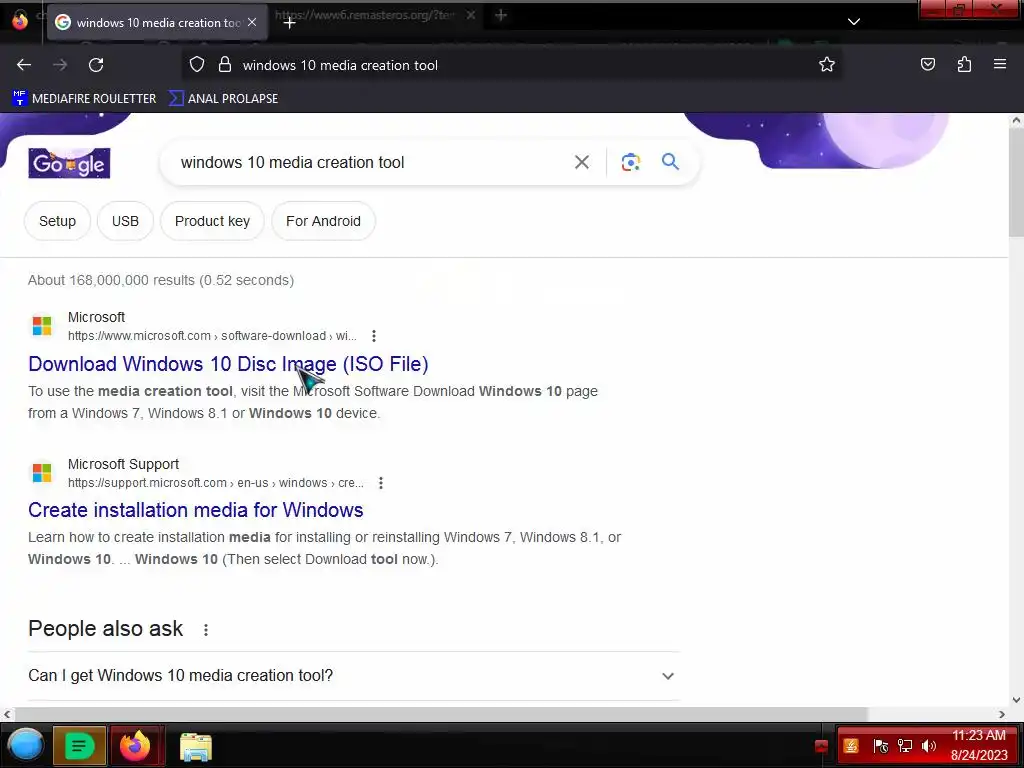Open a new tab with plus button
Image resolution: width=1024 pixels, height=768 pixels.
289,23
